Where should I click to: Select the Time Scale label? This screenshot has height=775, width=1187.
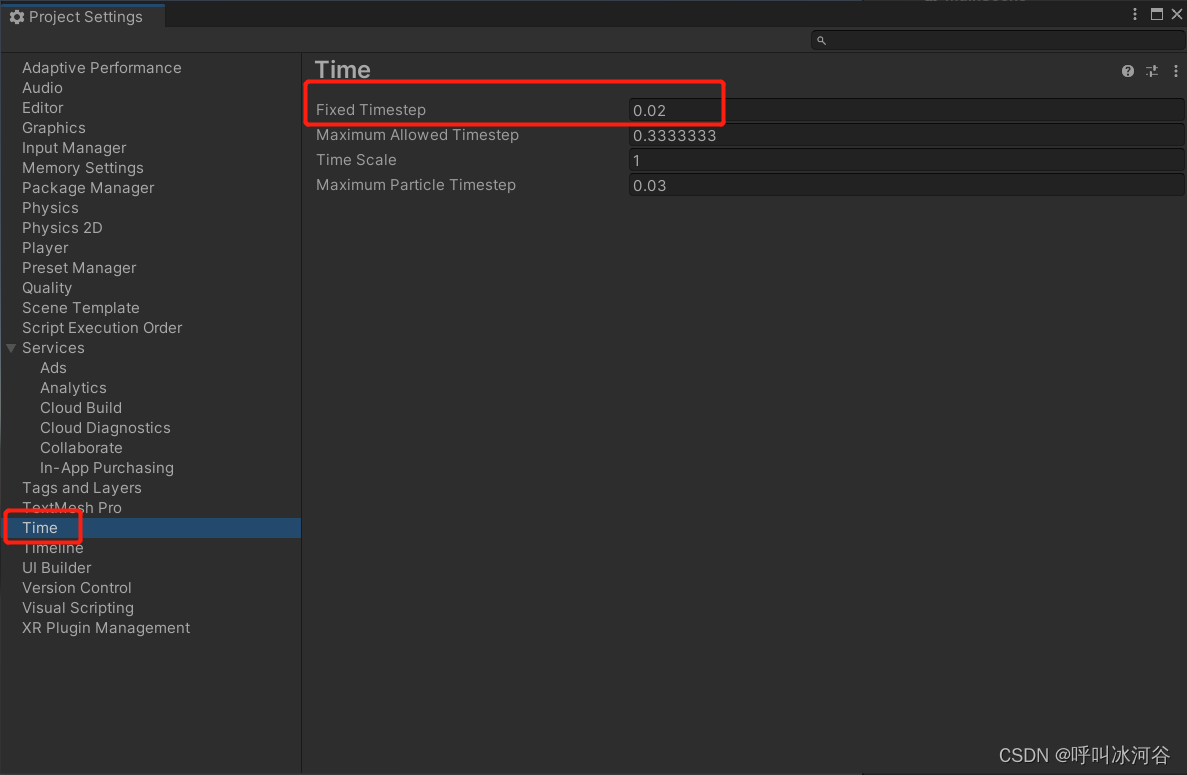tap(356, 160)
